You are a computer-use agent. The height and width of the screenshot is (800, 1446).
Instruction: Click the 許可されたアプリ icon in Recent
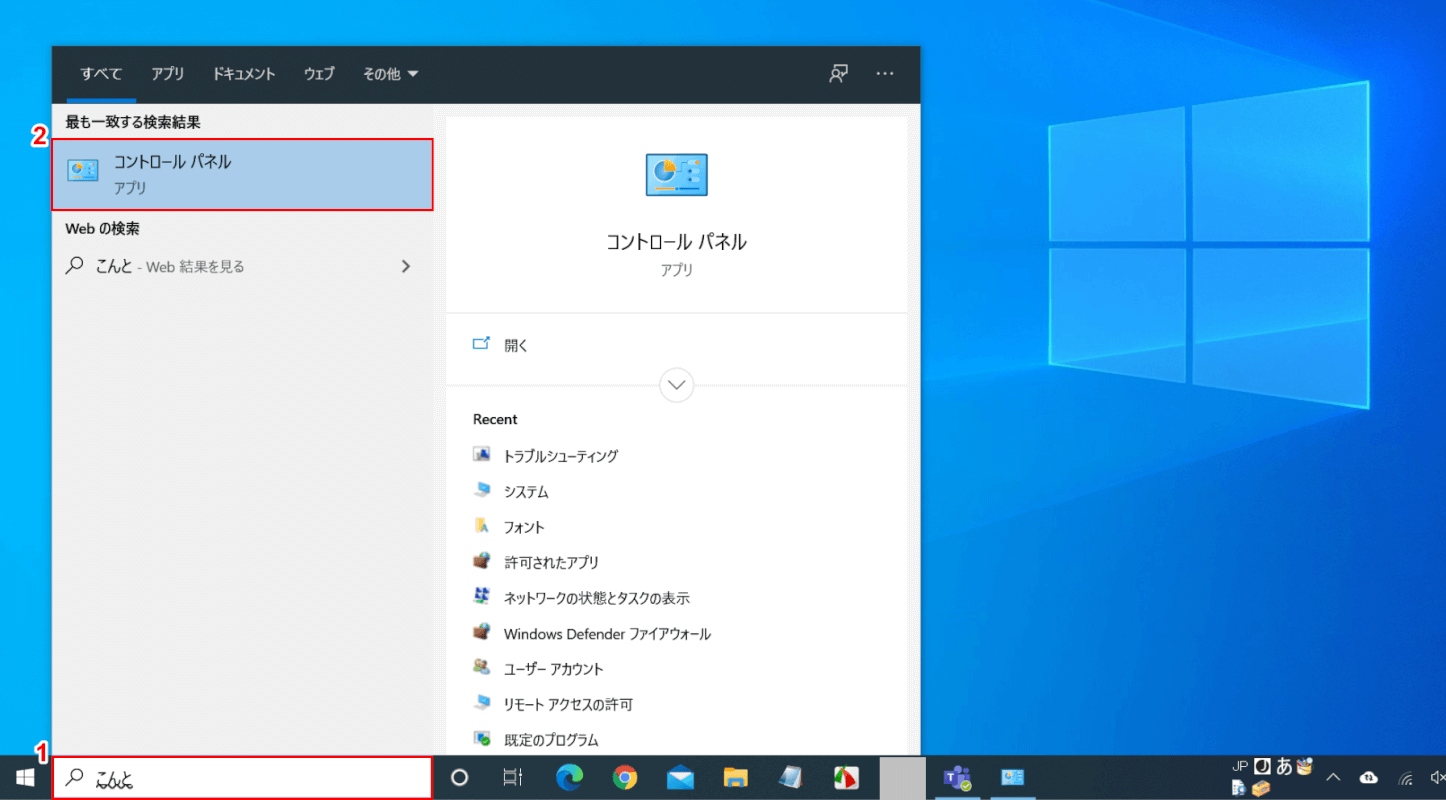coord(483,562)
